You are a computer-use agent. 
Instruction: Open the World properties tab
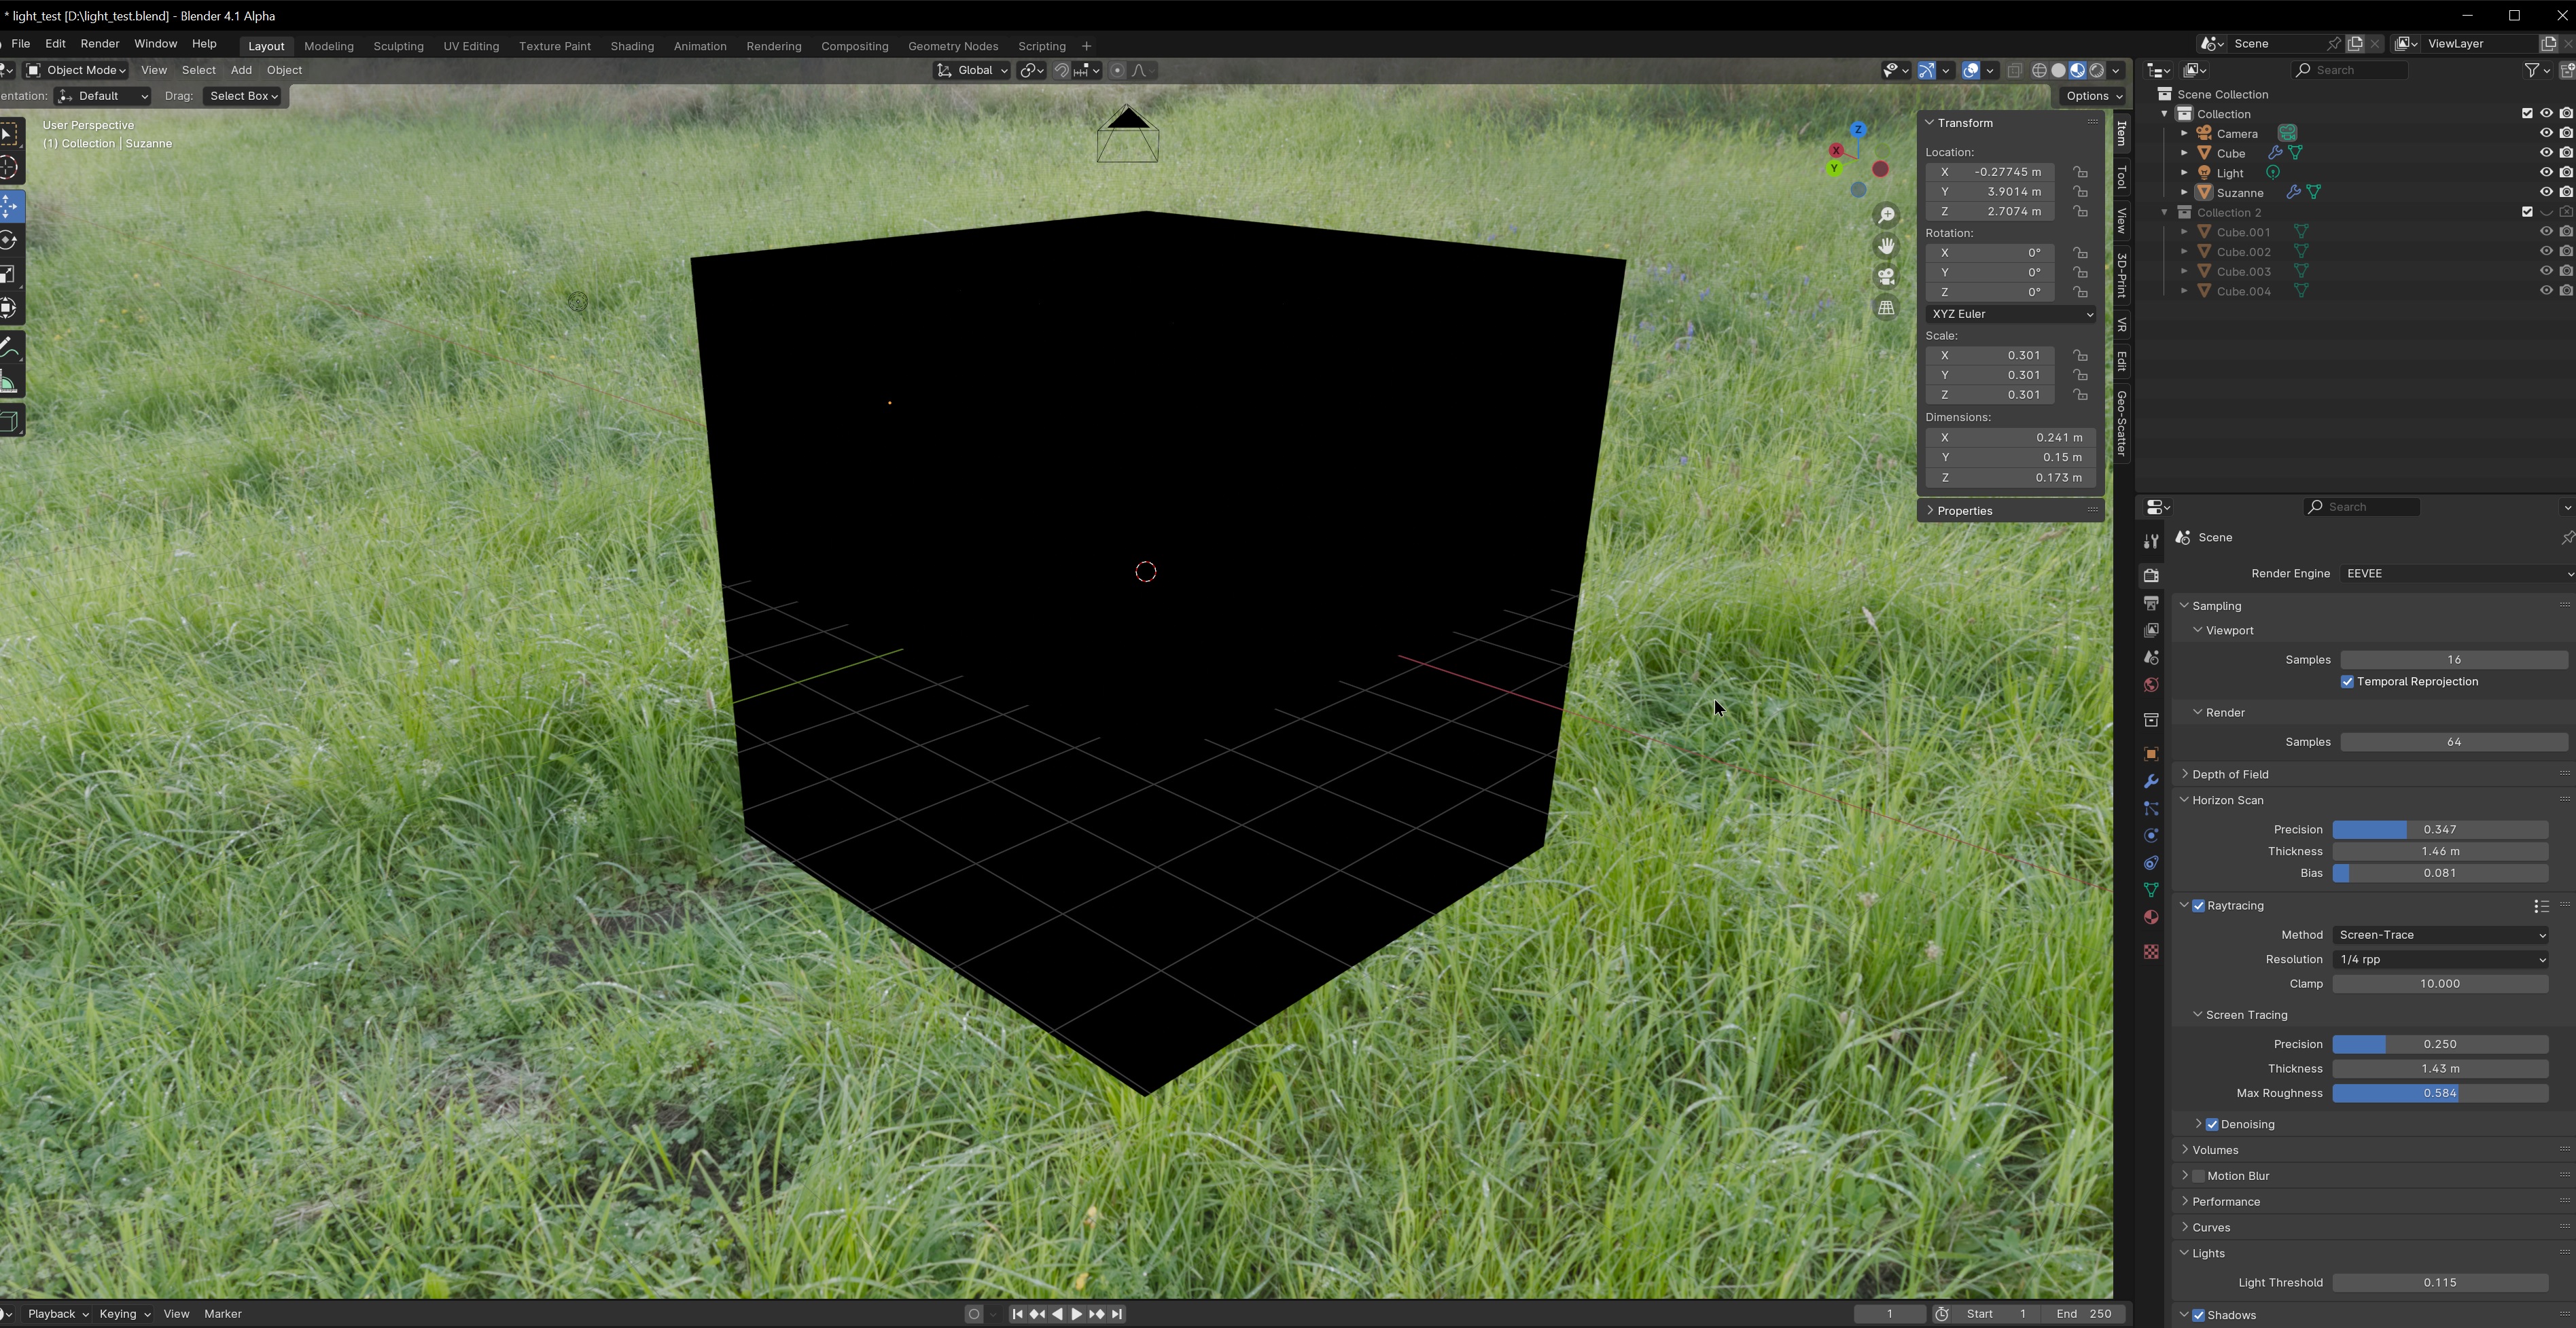pos(2151,684)
